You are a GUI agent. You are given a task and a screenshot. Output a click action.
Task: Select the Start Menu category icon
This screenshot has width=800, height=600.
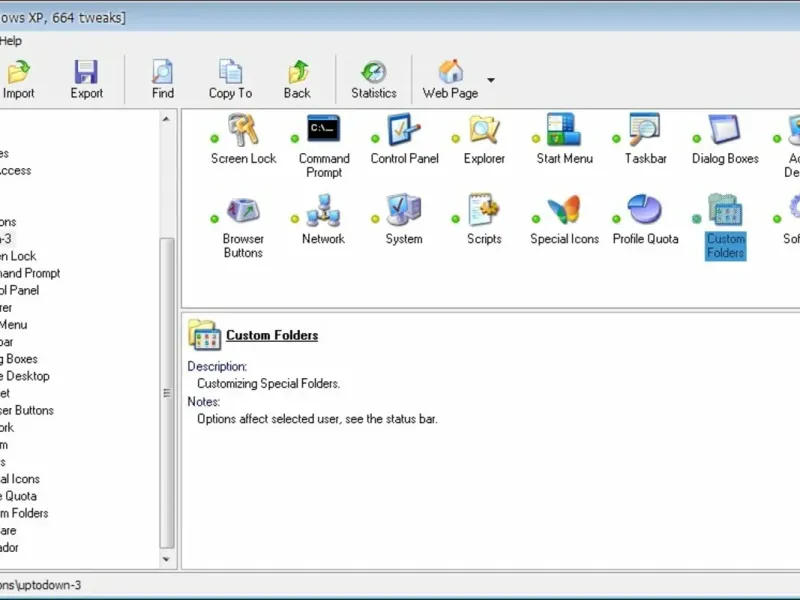[564, 130]
